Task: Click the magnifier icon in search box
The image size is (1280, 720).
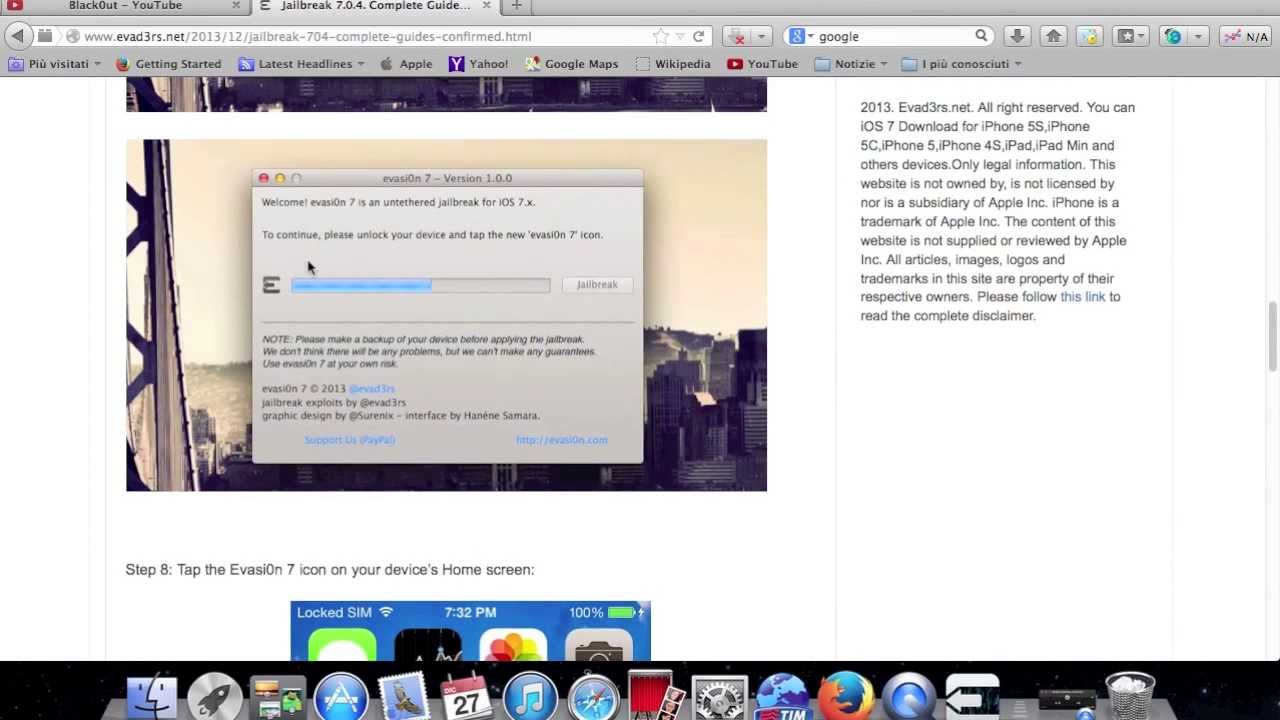Action: [982, 36]
